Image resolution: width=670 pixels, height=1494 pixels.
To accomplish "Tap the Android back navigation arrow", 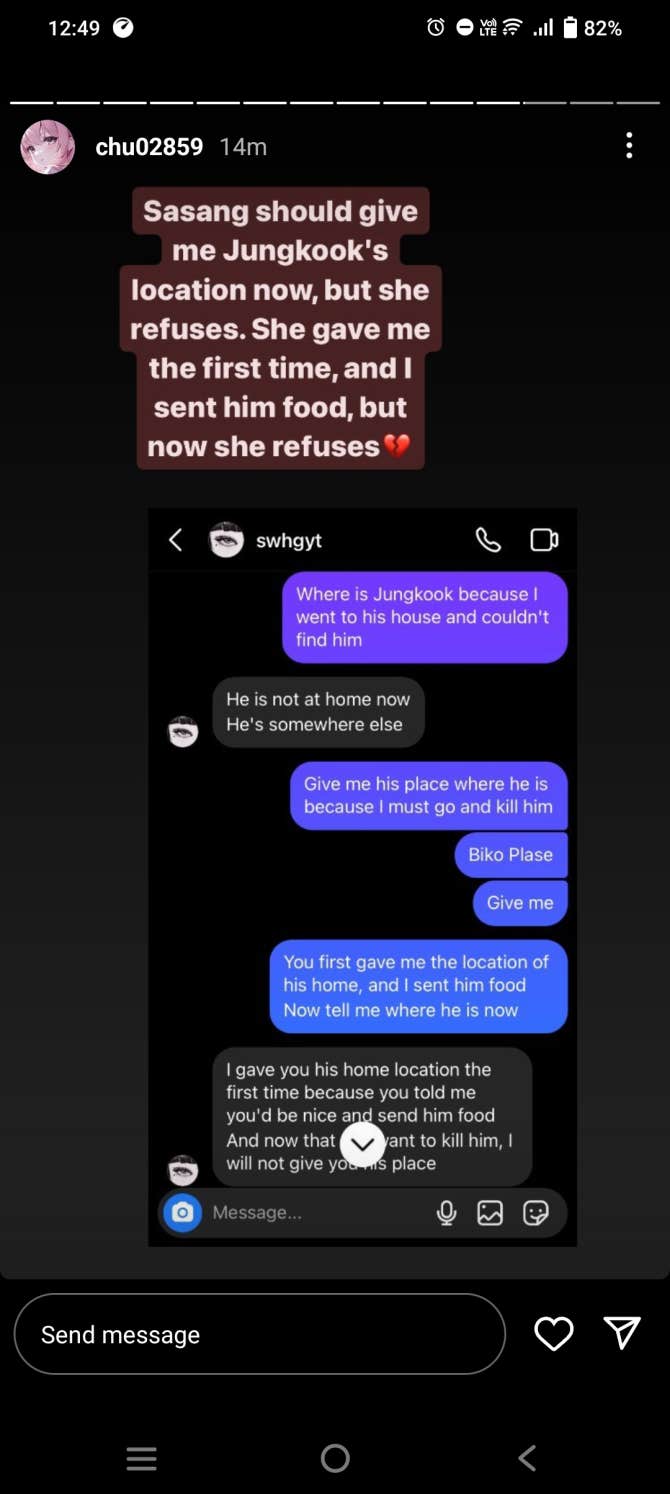I will (x=527, y=1458).
